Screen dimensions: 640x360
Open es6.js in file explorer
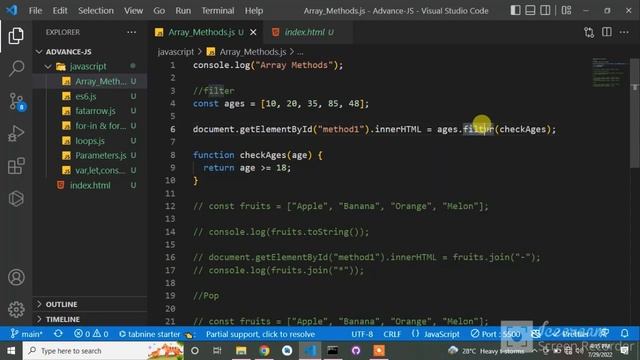pyautogui.click(x=90, y=96)
